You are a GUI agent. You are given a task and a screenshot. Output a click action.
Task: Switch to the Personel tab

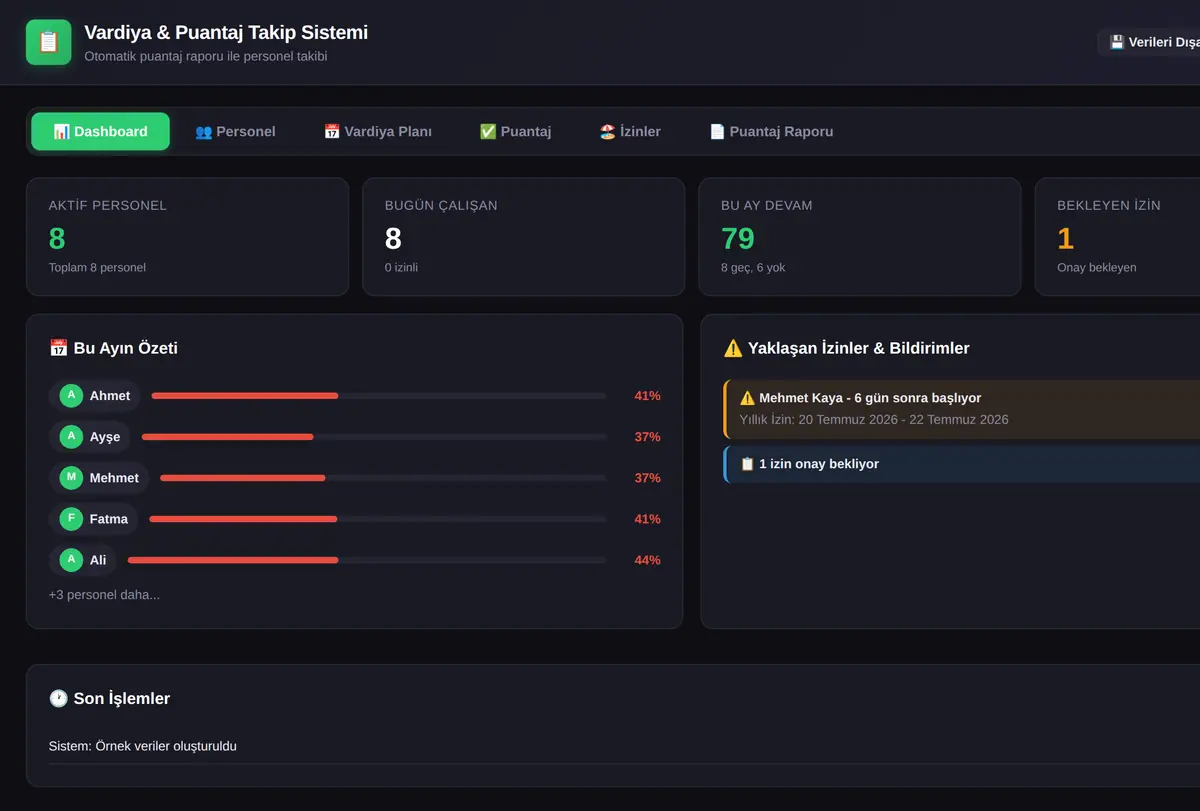235,132
